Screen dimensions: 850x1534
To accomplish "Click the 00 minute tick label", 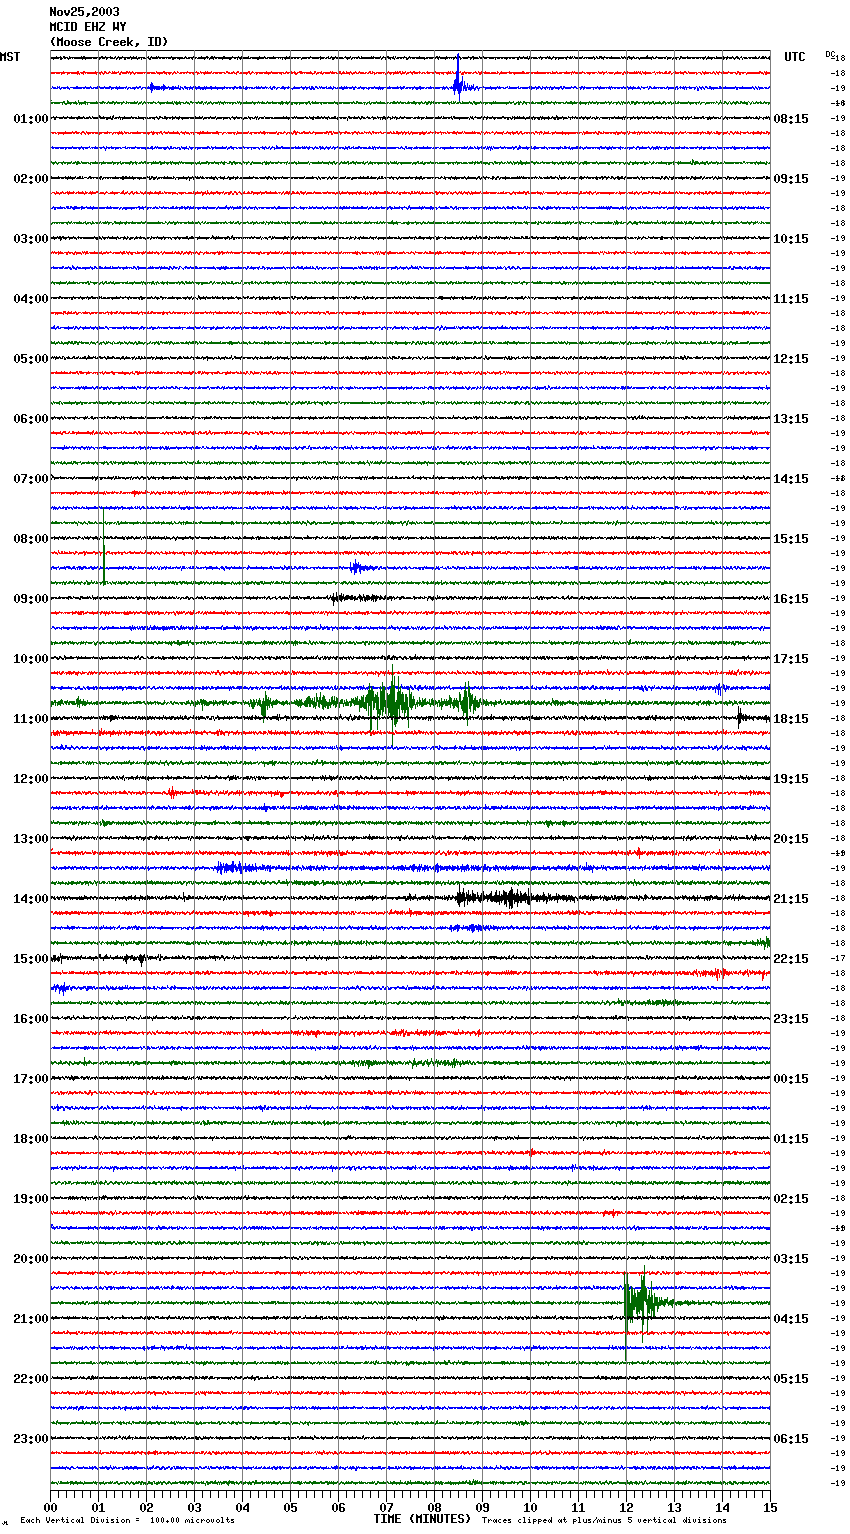I will 51,1507.
